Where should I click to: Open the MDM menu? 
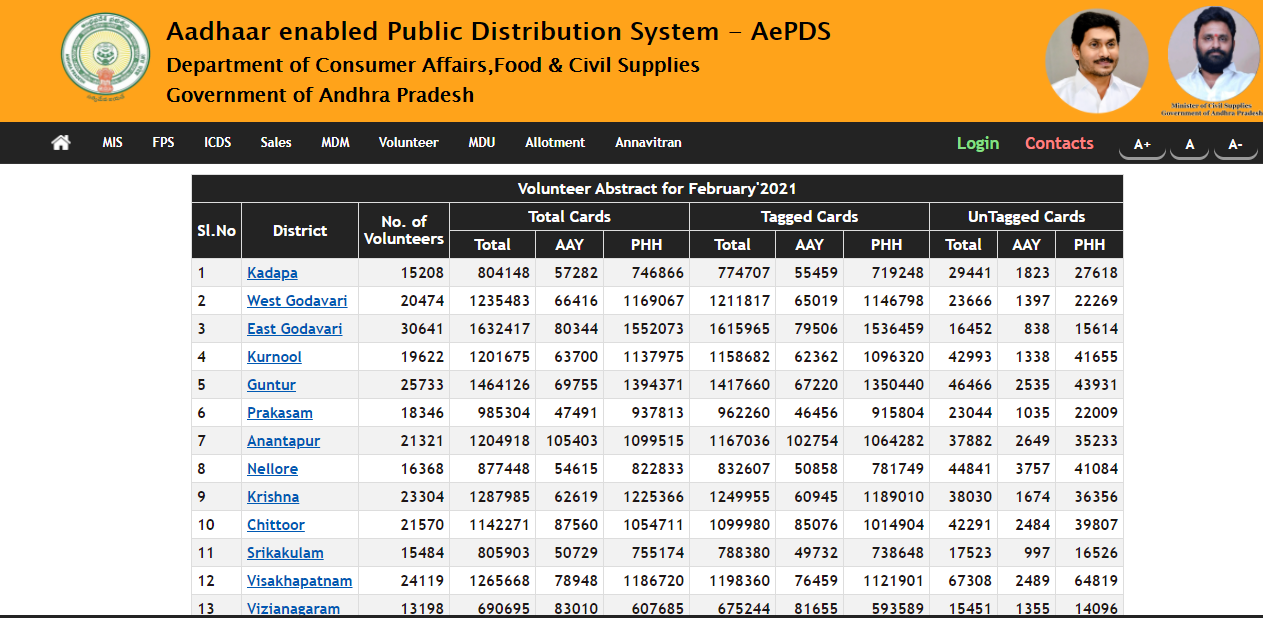pos(335,143)
